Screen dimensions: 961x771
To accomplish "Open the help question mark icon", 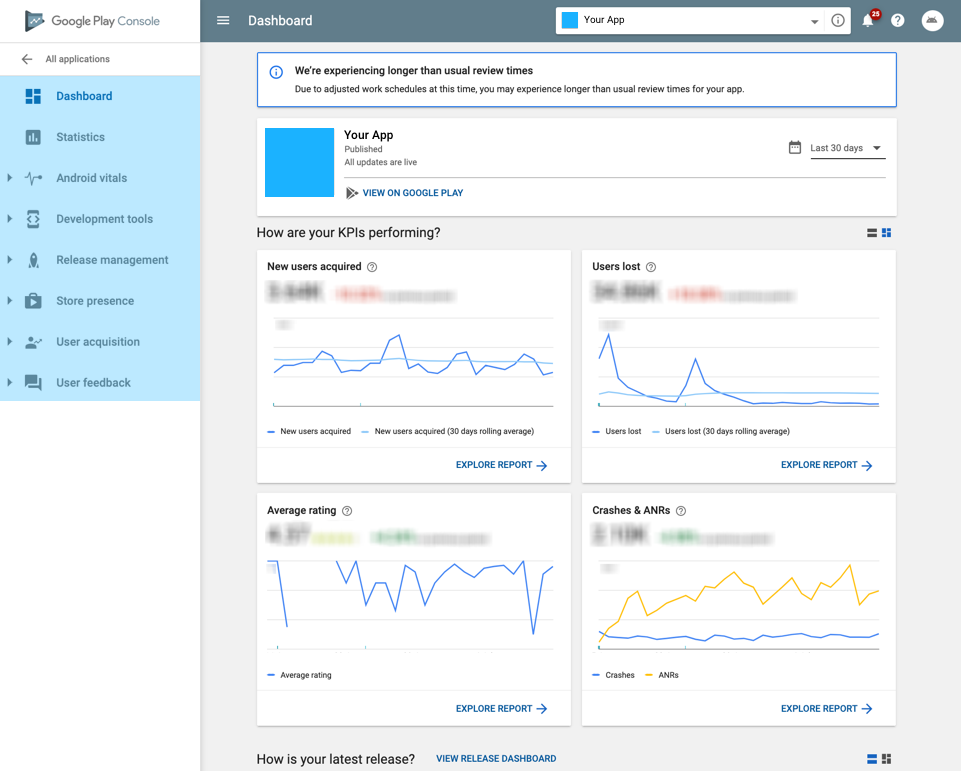I will pos(898,20).
